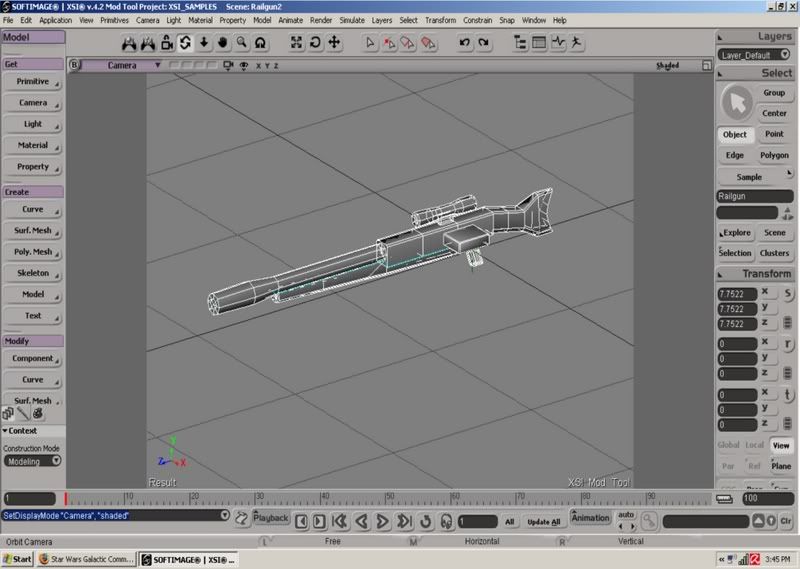Click the red timeline playhead marker

66,499
